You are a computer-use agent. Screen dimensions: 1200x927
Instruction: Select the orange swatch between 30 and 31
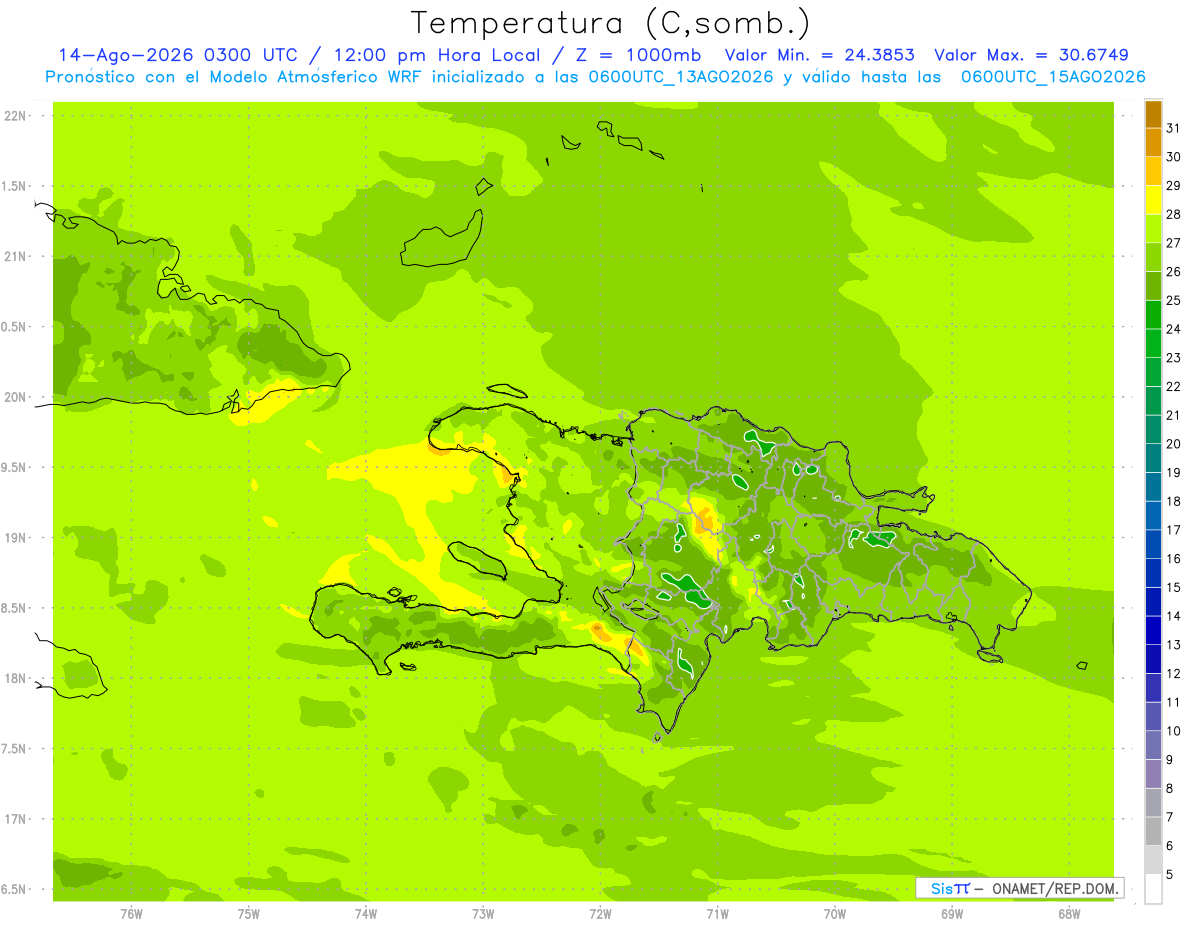(1153, 143)
